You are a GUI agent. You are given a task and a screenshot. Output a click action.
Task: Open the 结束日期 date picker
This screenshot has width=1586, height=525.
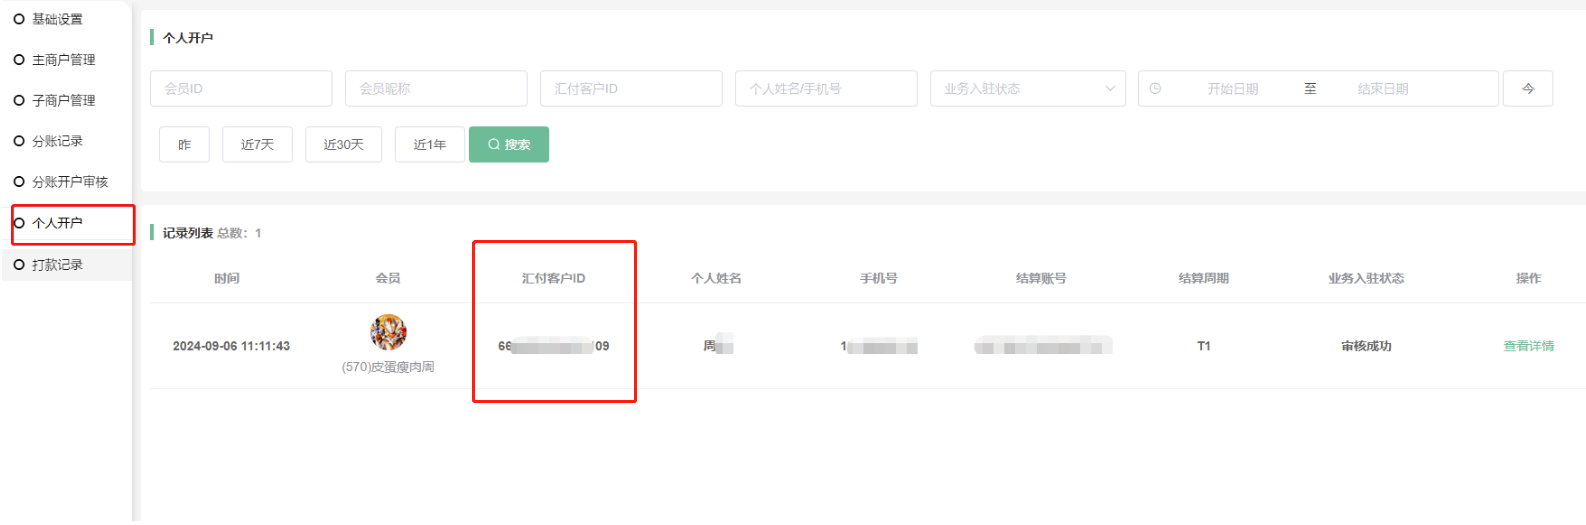coord(1382,89)
